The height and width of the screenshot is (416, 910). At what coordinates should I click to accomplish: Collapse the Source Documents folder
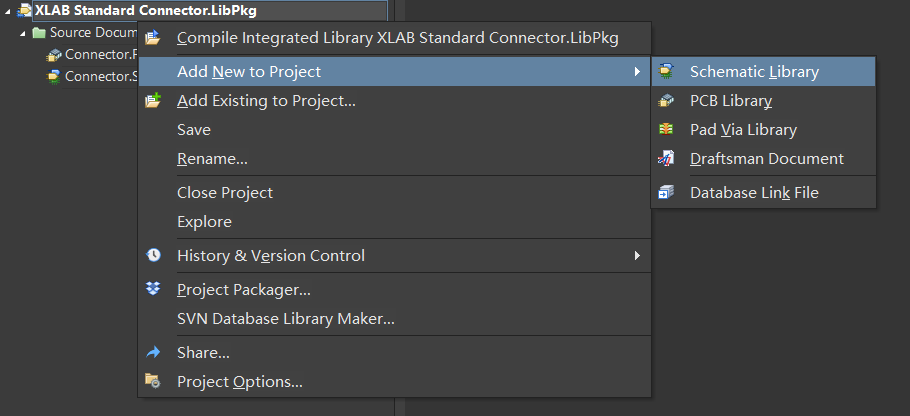tap(23, 33)
